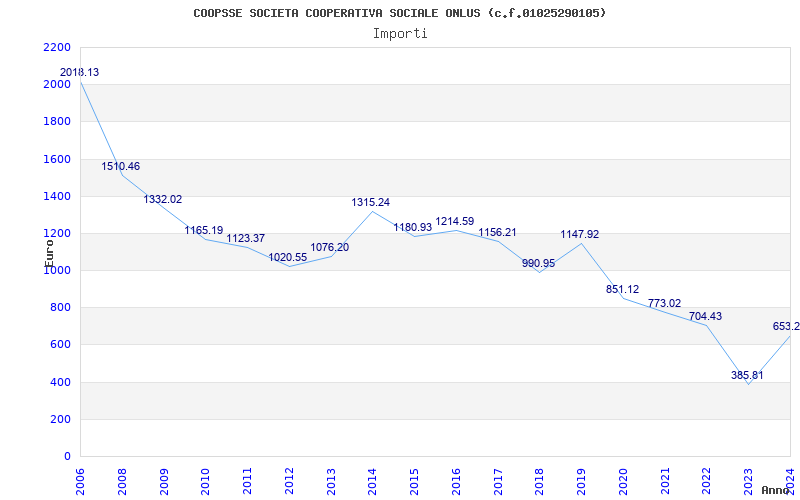800x500 pixels.
Task: Click the Euro y-axis title
Action: pyautogui.click(x=49, y=253)
